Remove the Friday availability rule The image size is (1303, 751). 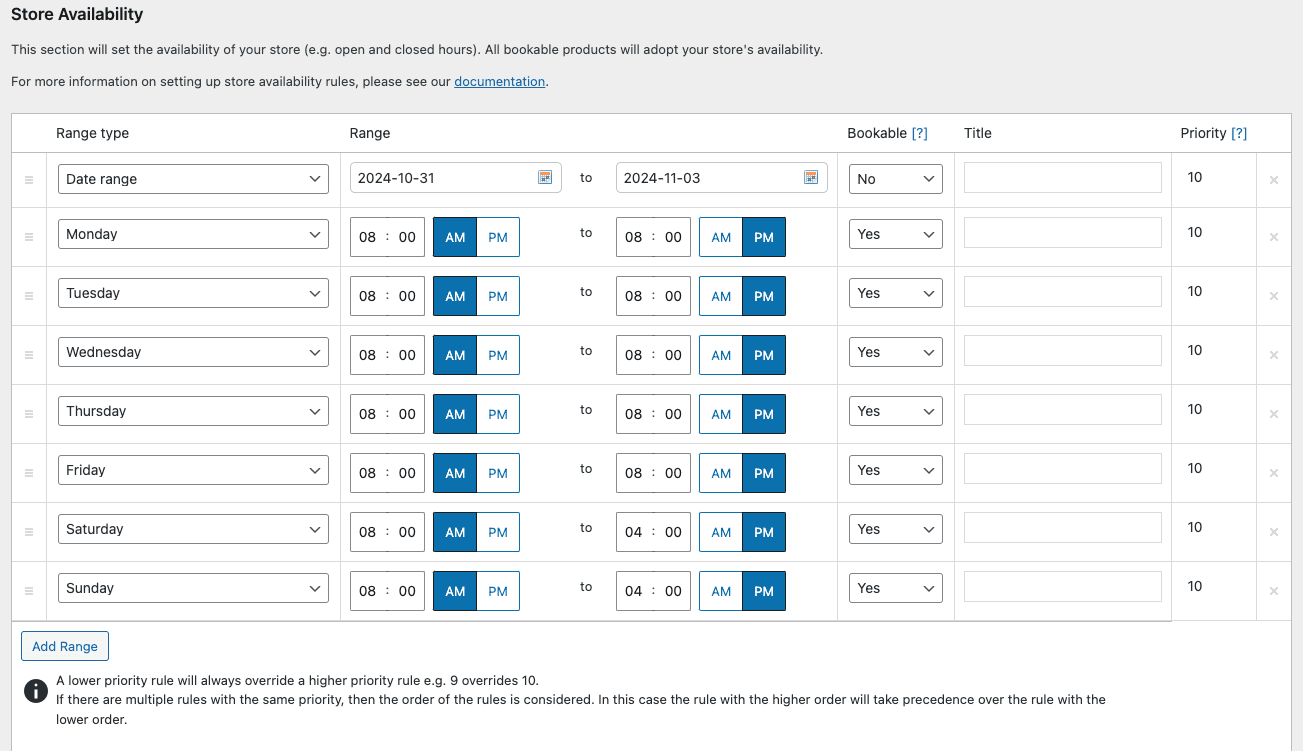(1274, 472)
